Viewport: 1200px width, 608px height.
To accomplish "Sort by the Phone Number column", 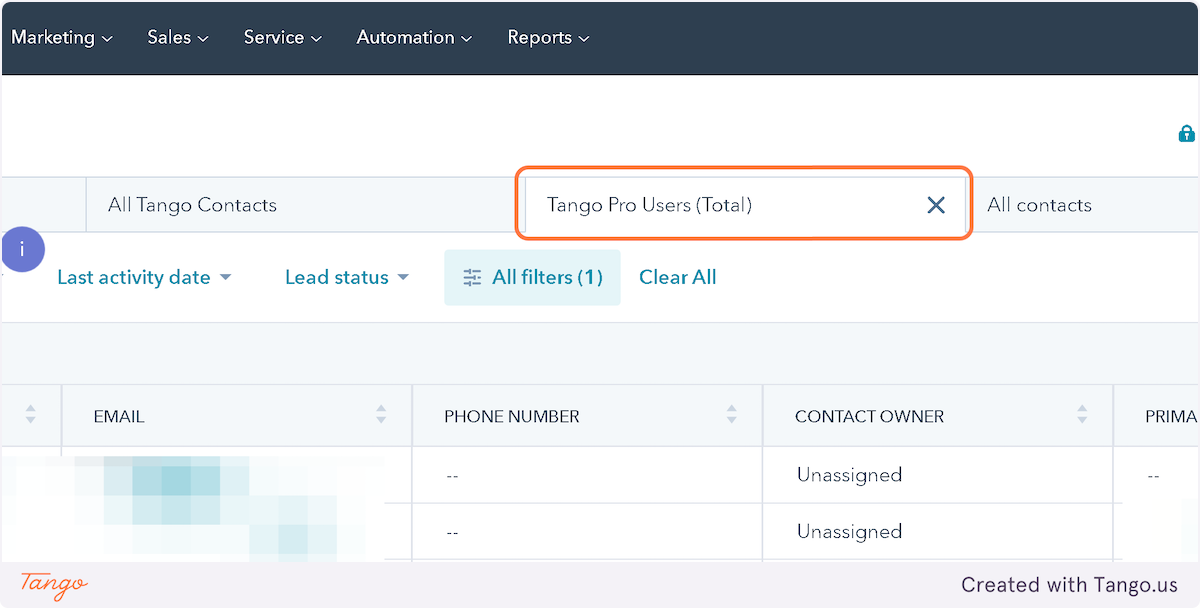I will click(x=732, y=414).
